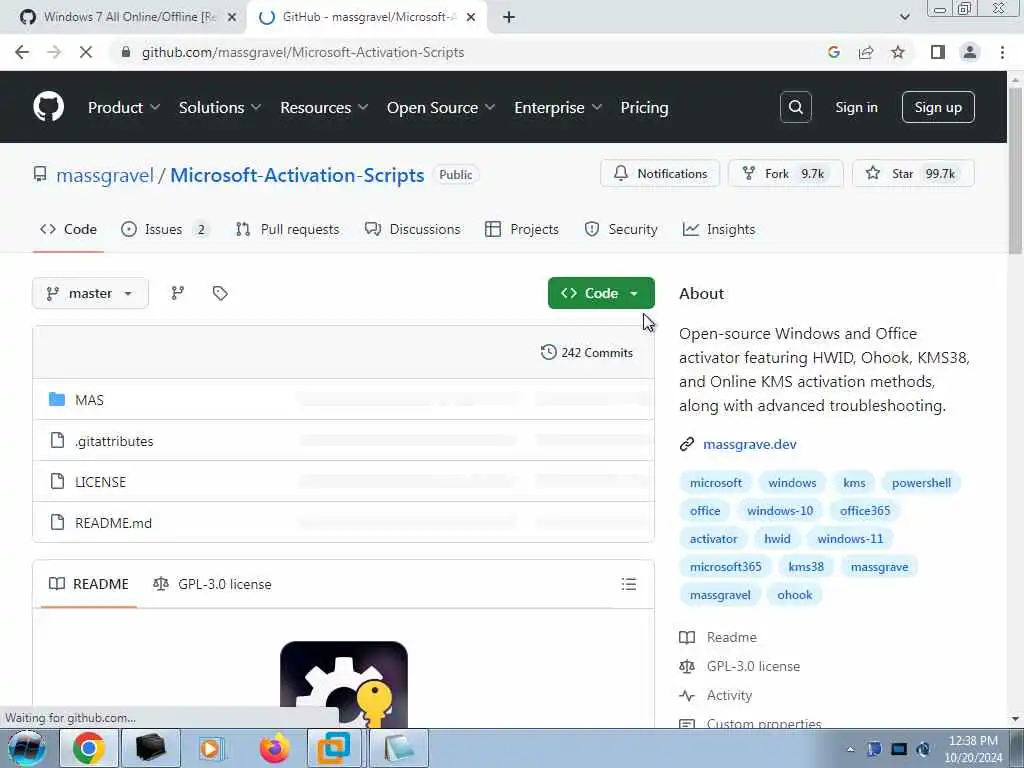
Task: Click the GitHub search magnifier icon
Action: (795, 107)
